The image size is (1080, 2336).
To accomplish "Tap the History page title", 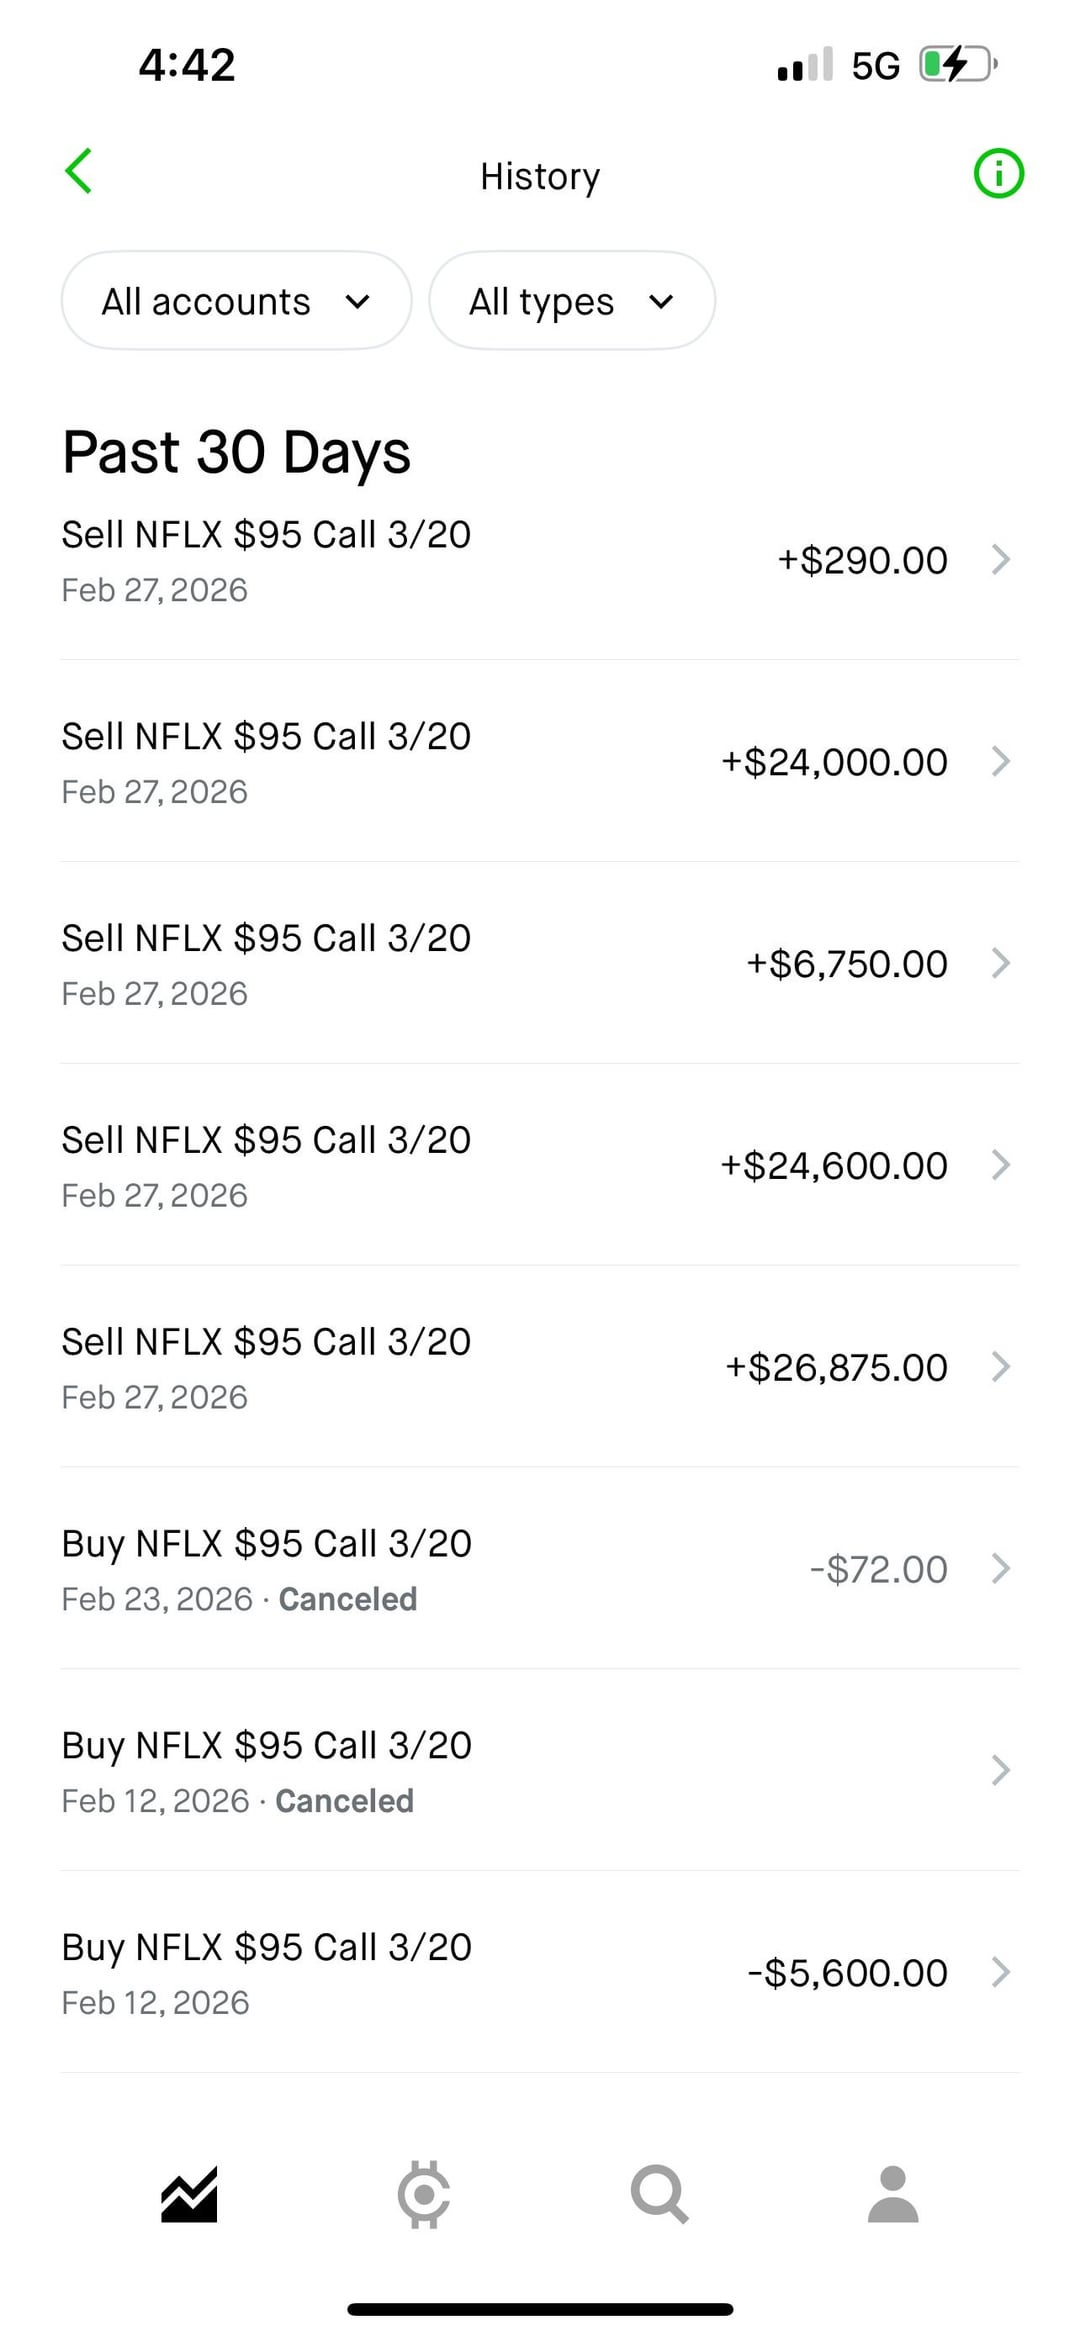I will tap(540, 176).
